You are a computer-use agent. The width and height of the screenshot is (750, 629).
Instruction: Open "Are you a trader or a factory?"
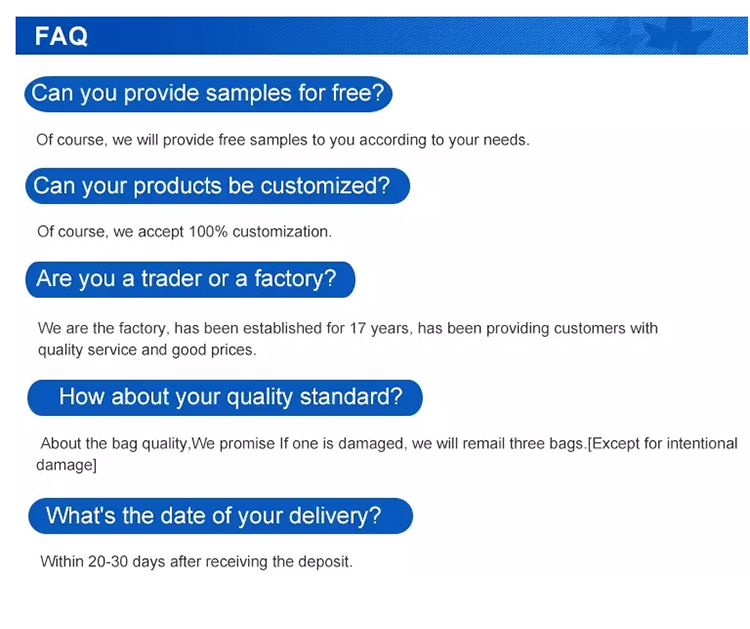[190, 279]
